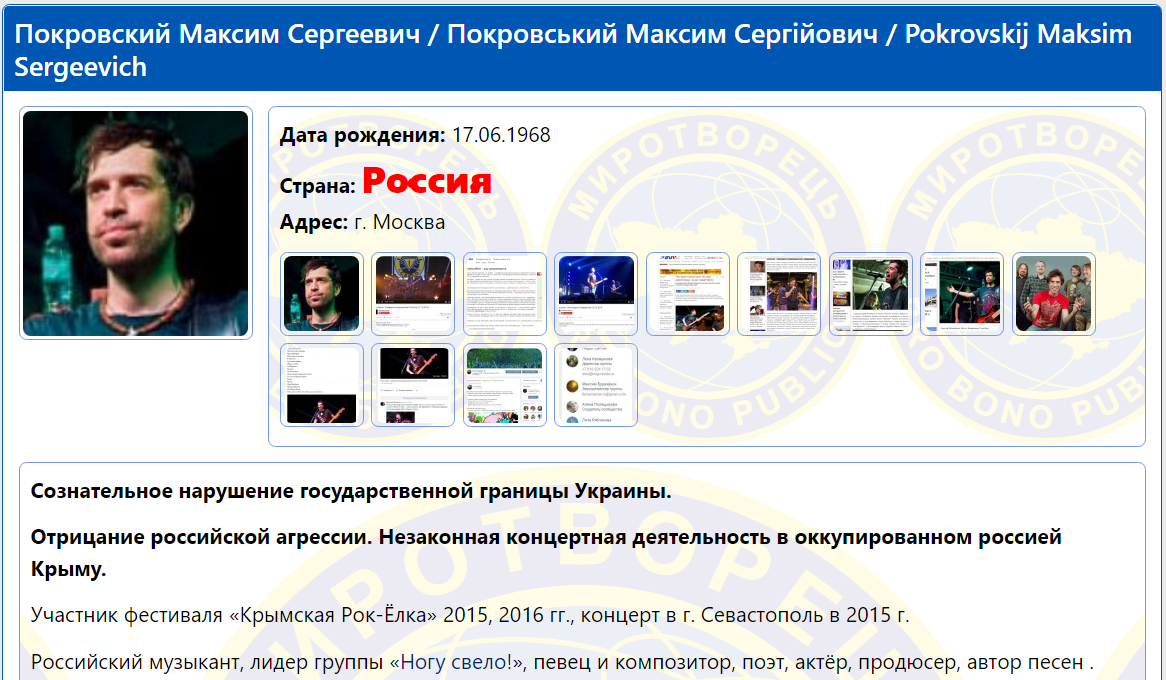Click the Крымская Рок-Ёлка festival participation line
The image size is (1166, 680).
point(470,615)
